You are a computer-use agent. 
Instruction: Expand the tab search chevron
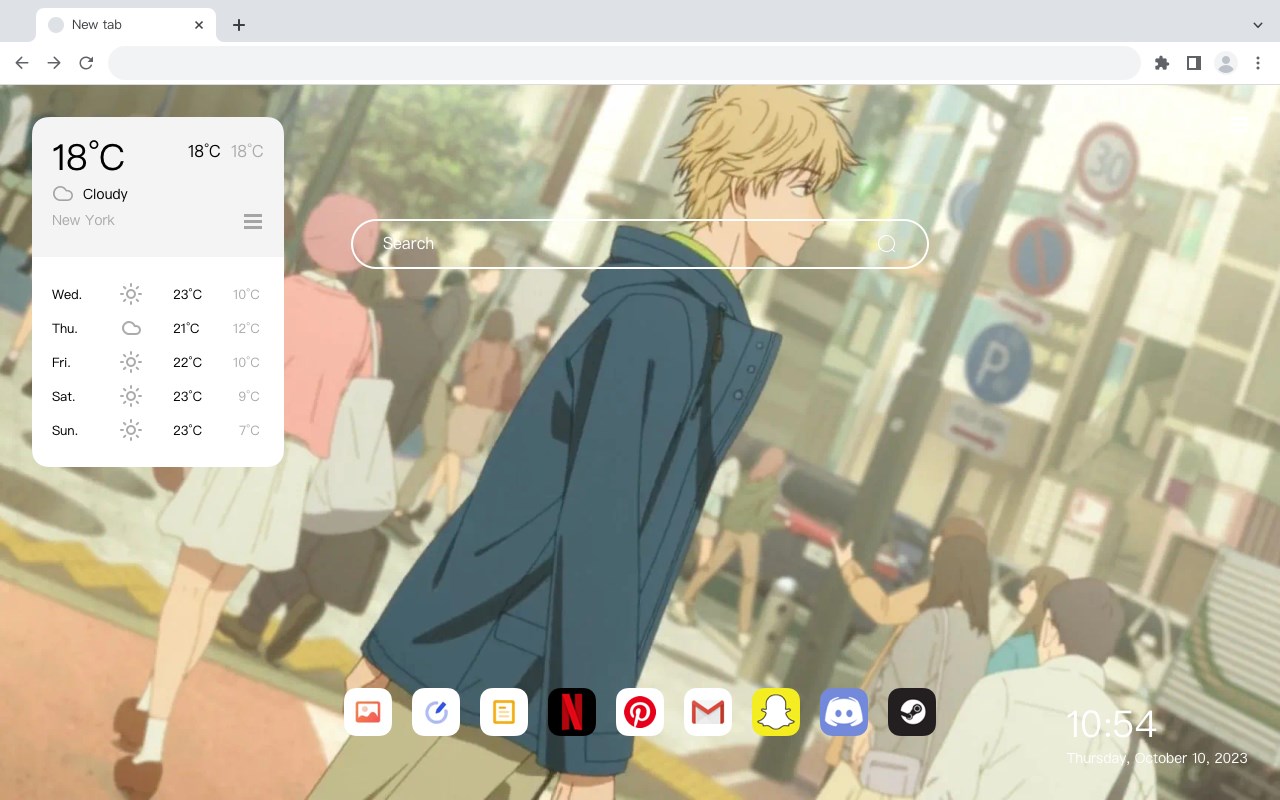1258,25
